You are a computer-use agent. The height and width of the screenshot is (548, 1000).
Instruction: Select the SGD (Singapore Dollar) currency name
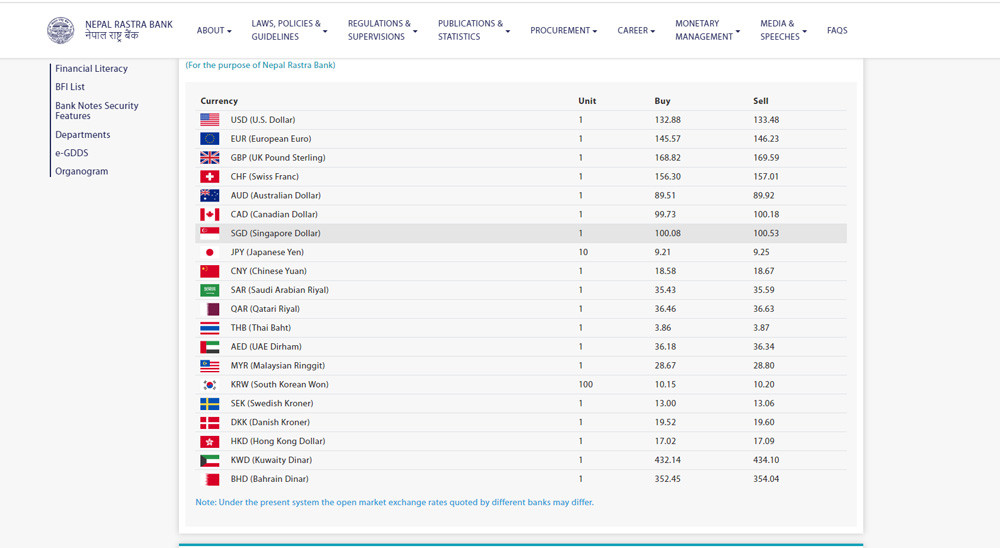(276, 233)
